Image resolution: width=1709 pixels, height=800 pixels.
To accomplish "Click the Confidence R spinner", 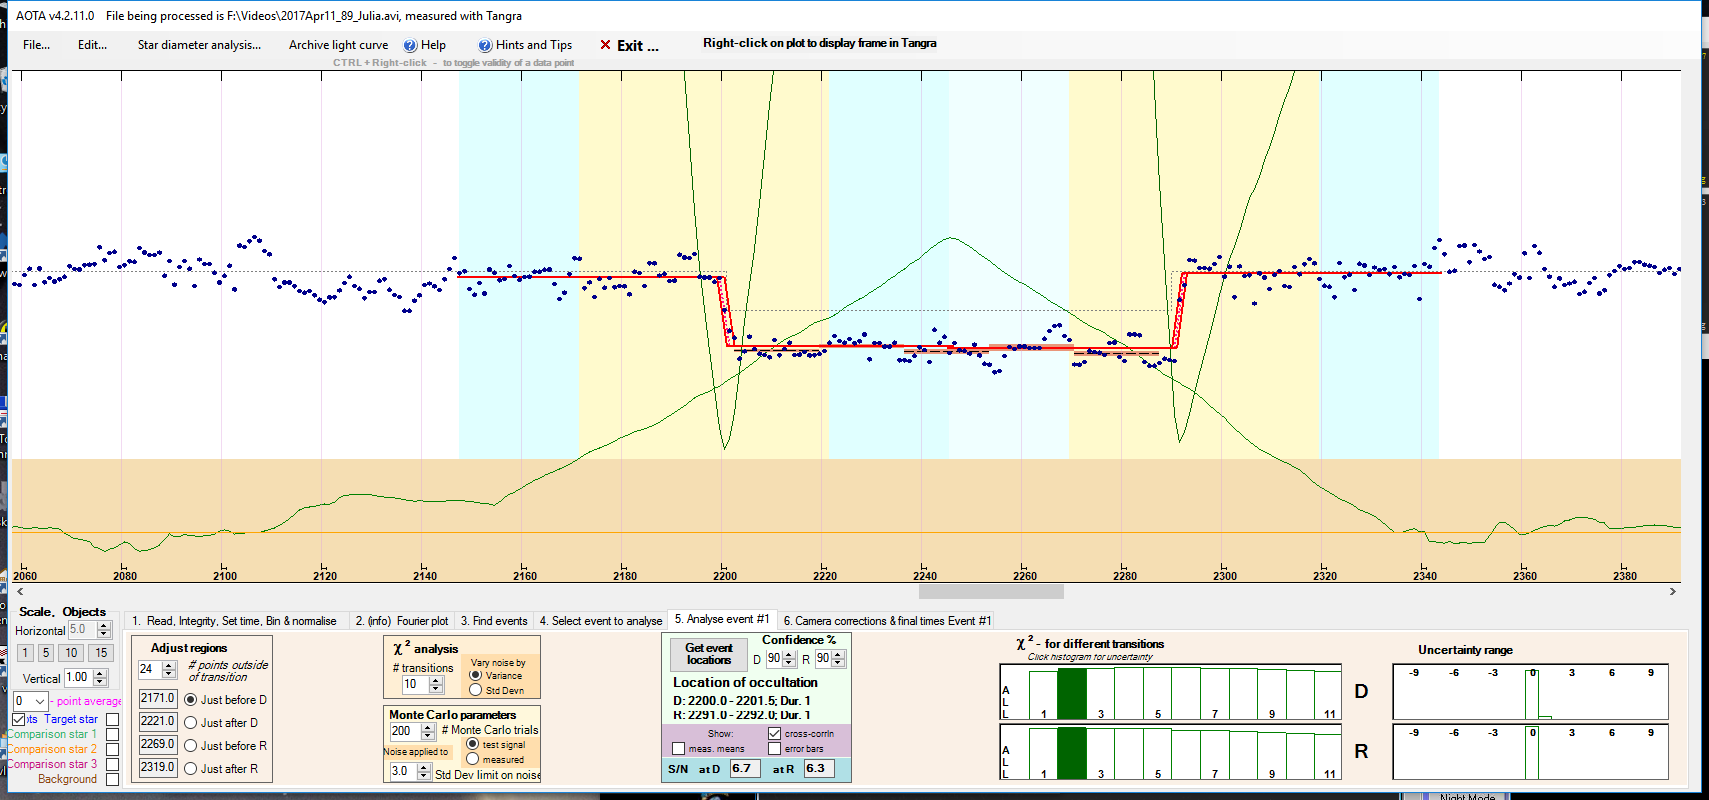I will point(838,659).
